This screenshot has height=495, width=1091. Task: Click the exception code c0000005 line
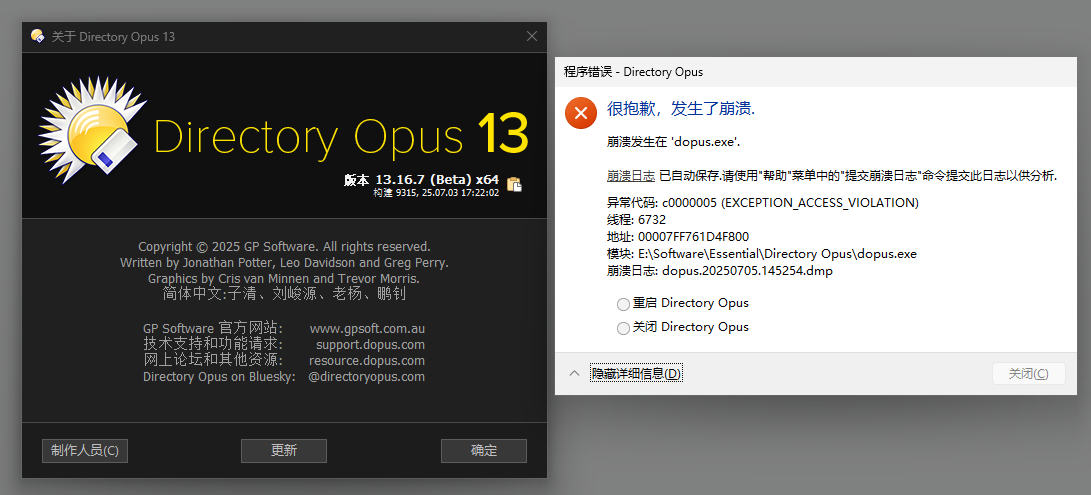(x=763, y=203)
